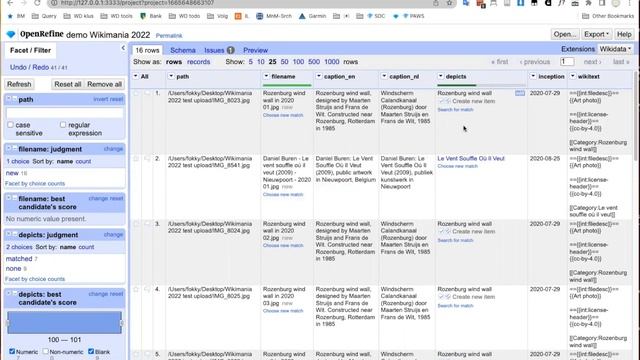Select the Facet / Filter tab
Screen dimensions: 640x360
(x=31, y=51)
